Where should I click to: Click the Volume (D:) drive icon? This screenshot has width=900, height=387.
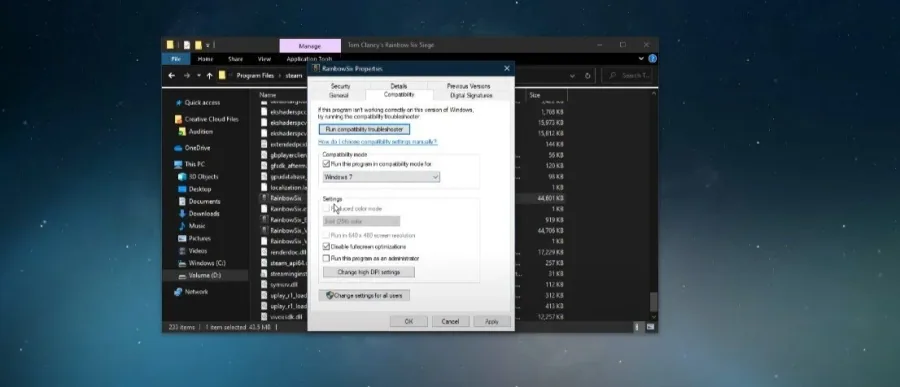pos(182,276)
